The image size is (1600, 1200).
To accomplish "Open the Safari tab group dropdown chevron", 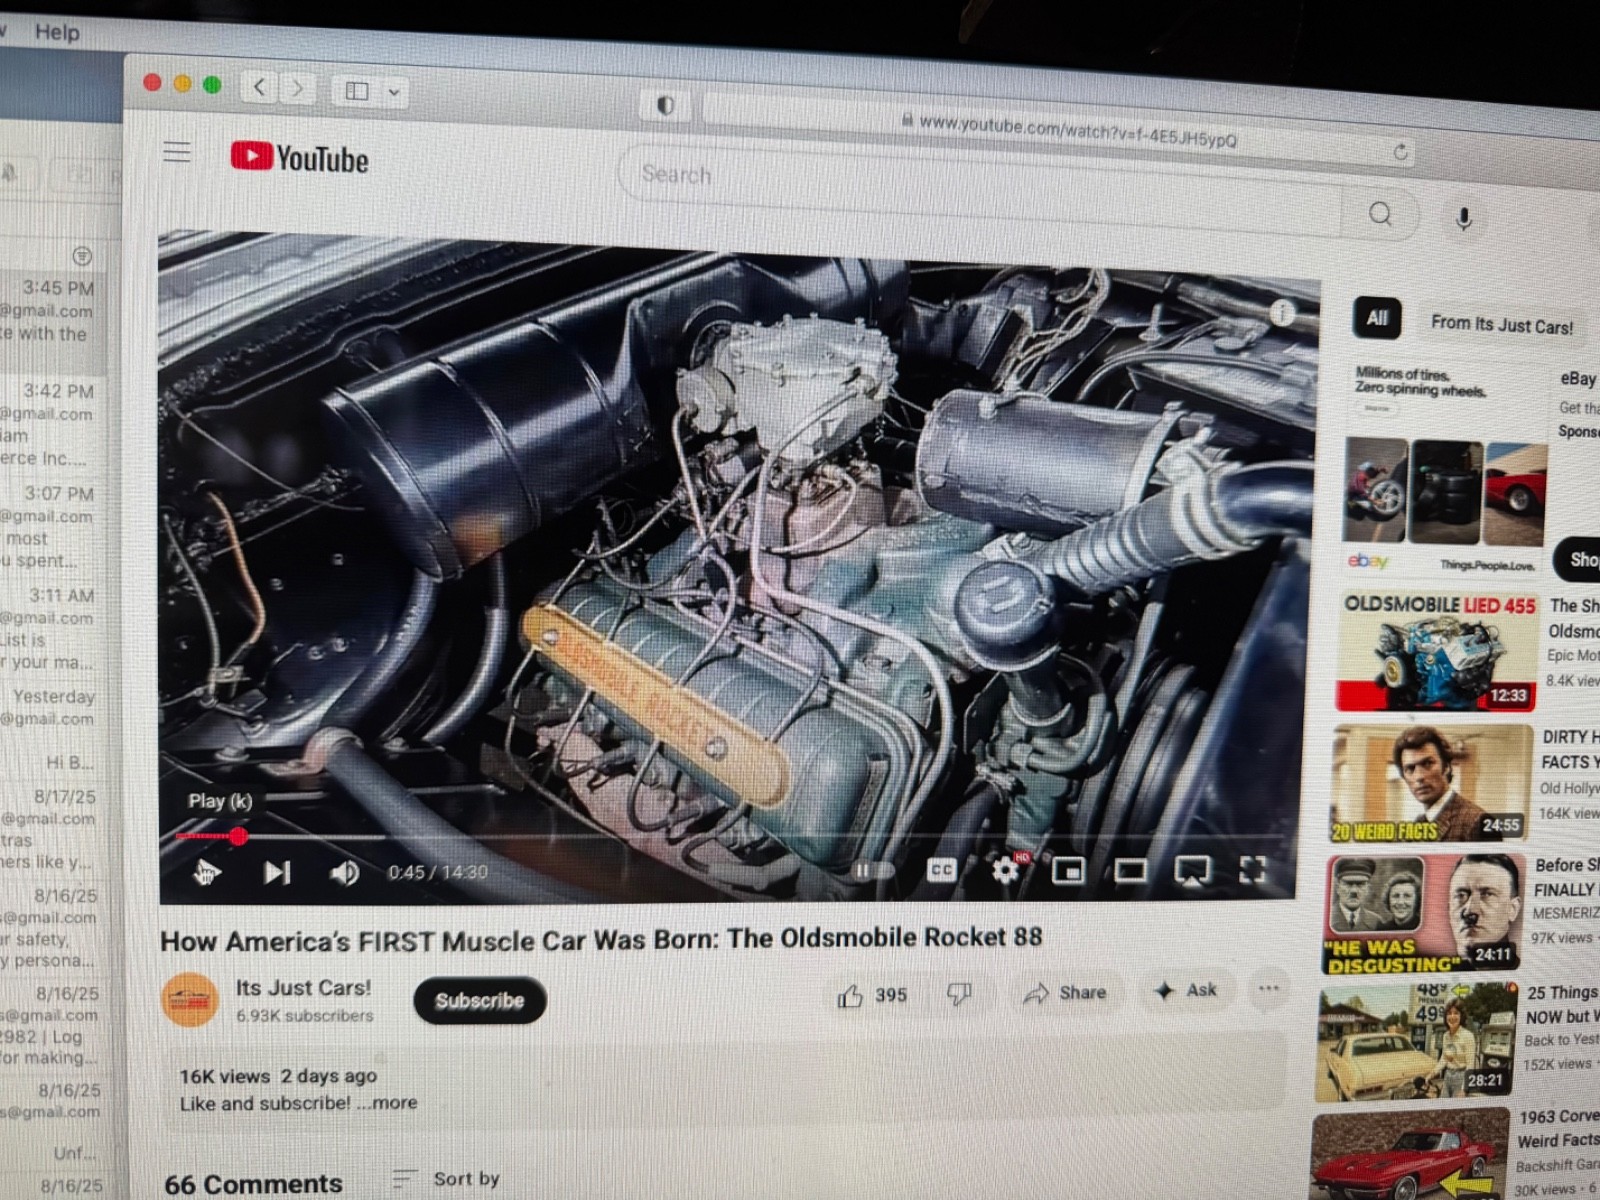I will click(x=394, y=93).
